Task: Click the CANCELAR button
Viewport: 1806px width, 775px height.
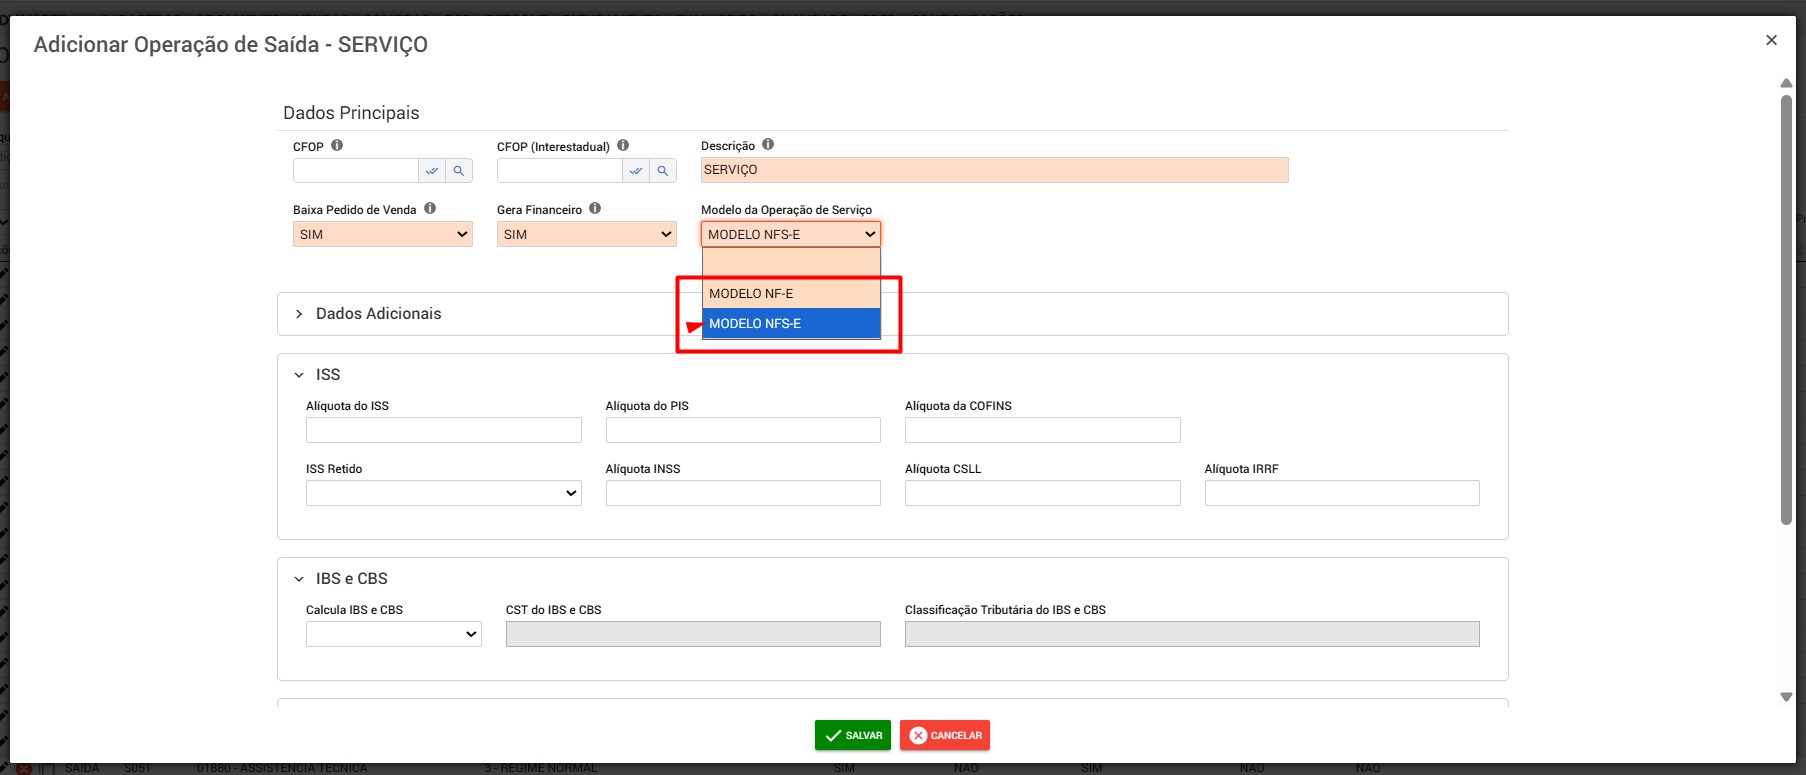Action: coord(945,735)
